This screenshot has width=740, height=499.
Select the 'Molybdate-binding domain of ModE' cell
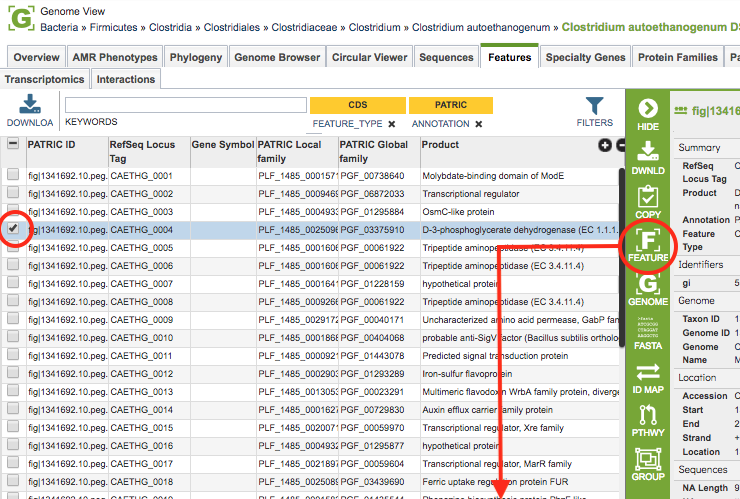(x=519, y=176)
